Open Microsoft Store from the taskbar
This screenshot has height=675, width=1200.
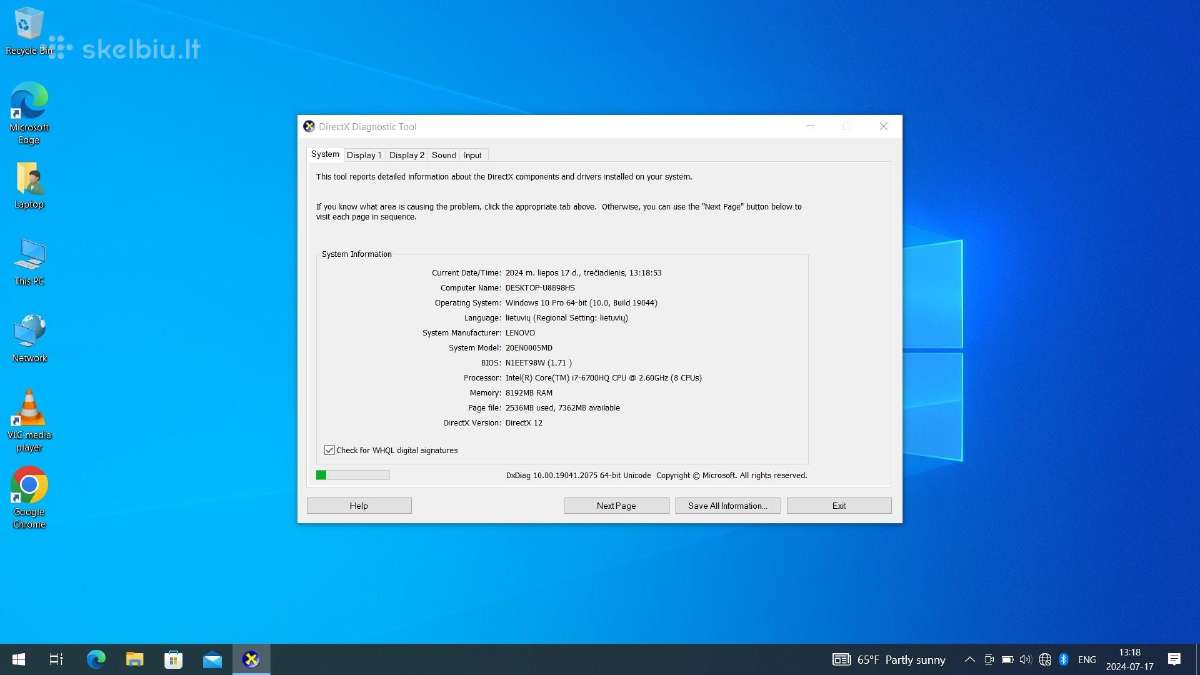tap(174, 659)
